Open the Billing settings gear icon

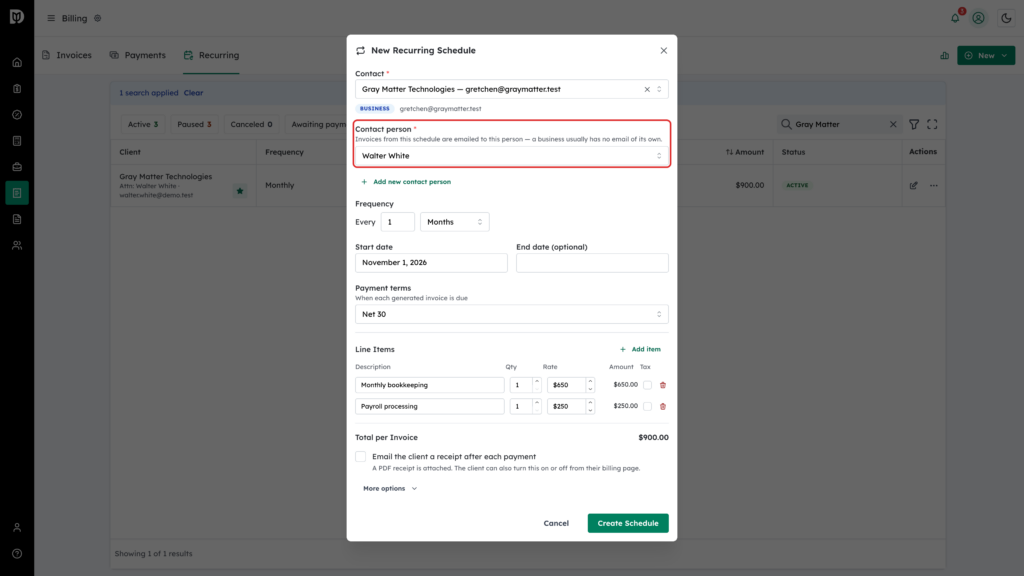[97, 18]
